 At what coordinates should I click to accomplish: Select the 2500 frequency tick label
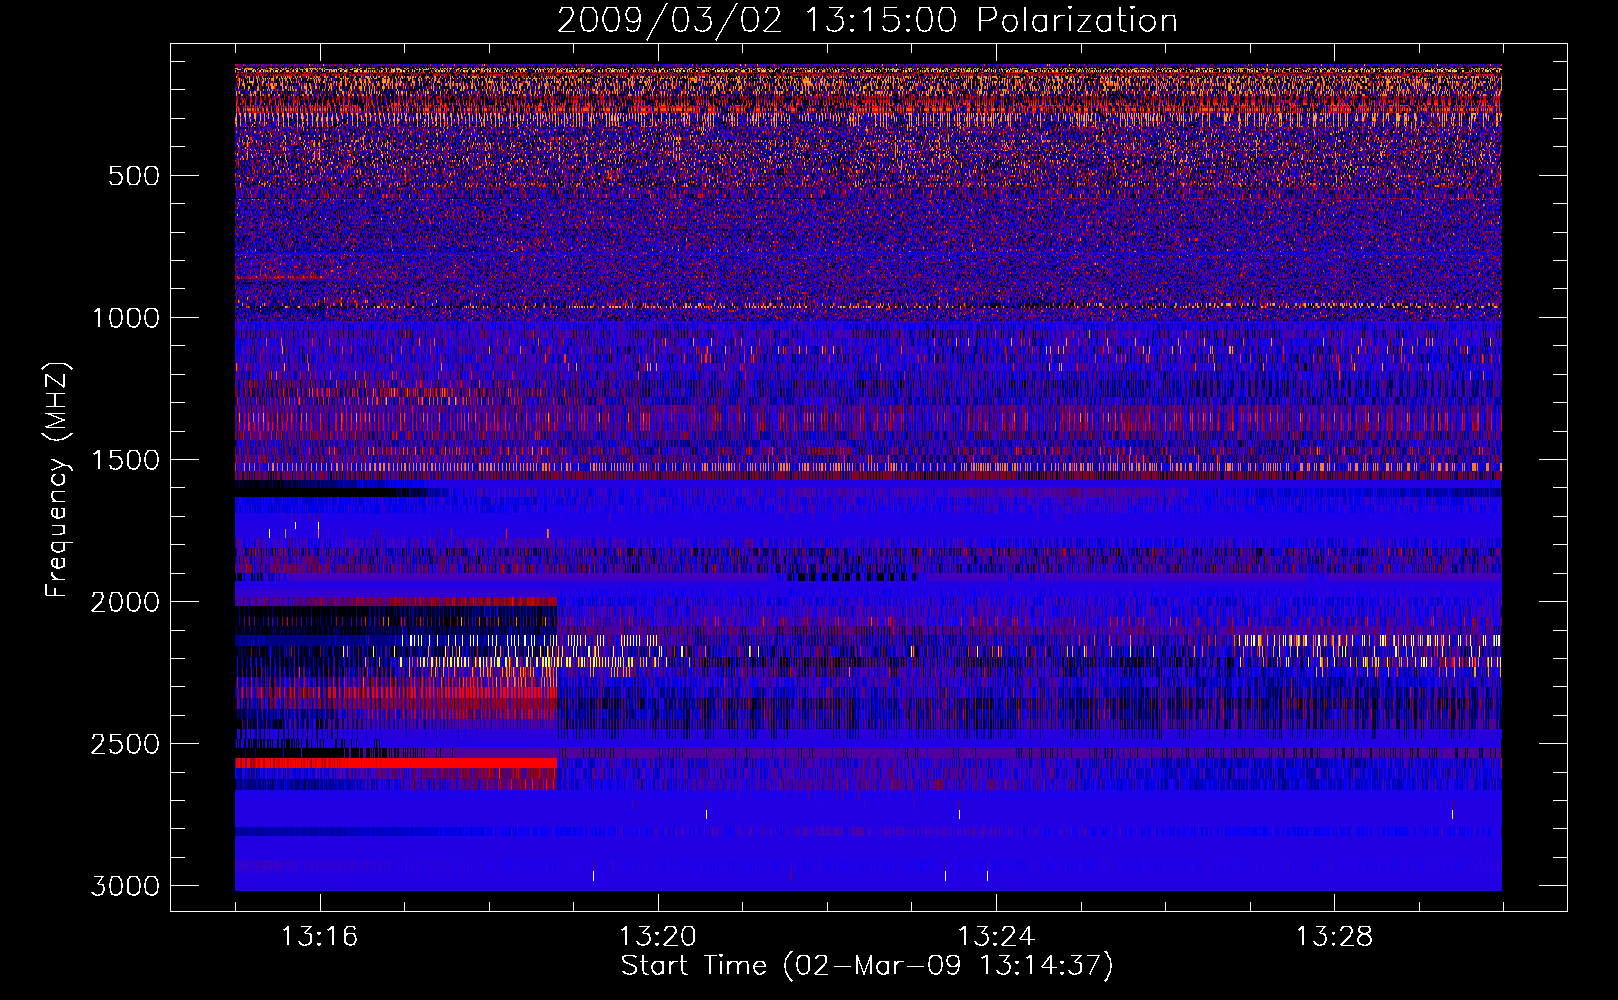[125, 744]
